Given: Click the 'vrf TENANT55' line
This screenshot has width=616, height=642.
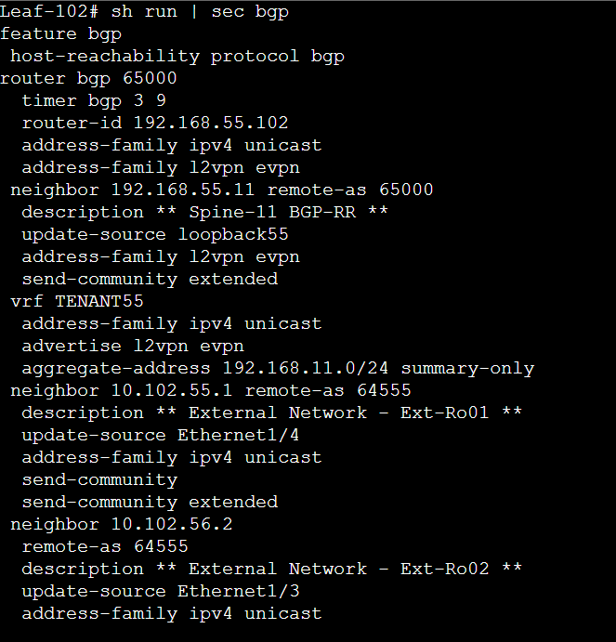Looking at the screenshot, I should pyautogui.click(x=77, y=301).
